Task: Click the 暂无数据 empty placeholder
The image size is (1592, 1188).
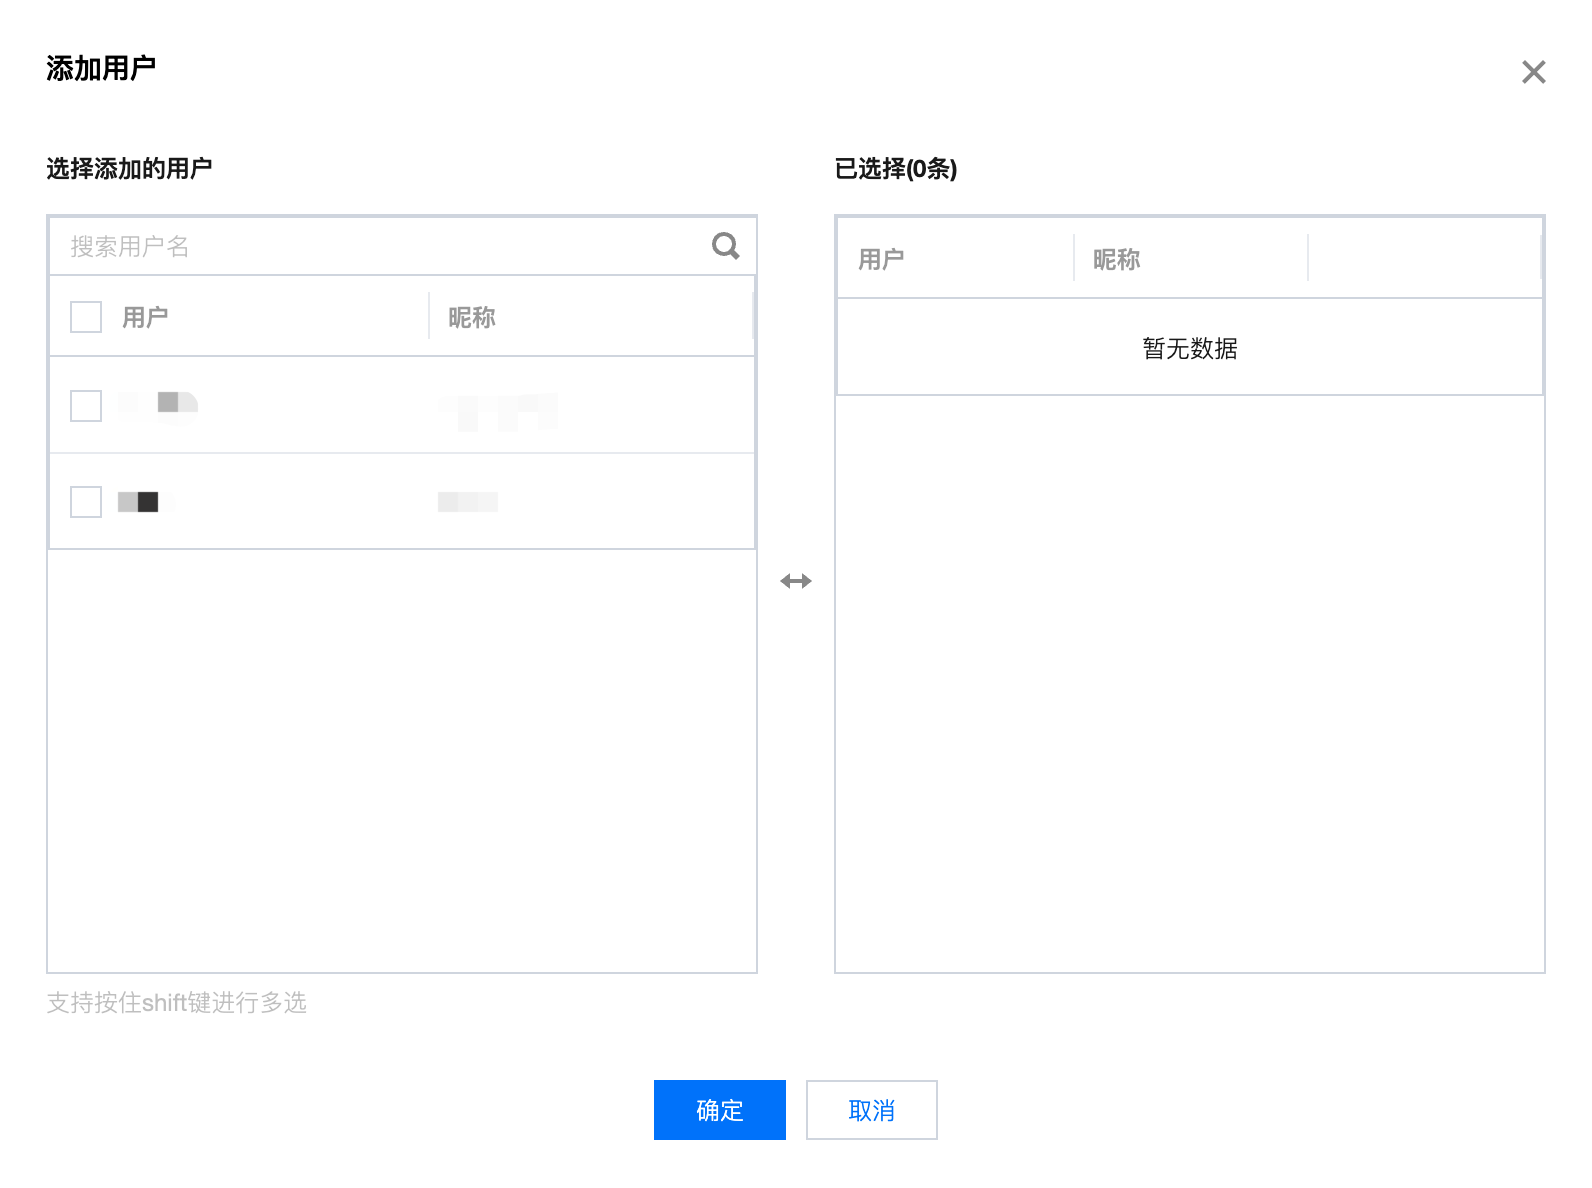Action: tap(1190, 349)
